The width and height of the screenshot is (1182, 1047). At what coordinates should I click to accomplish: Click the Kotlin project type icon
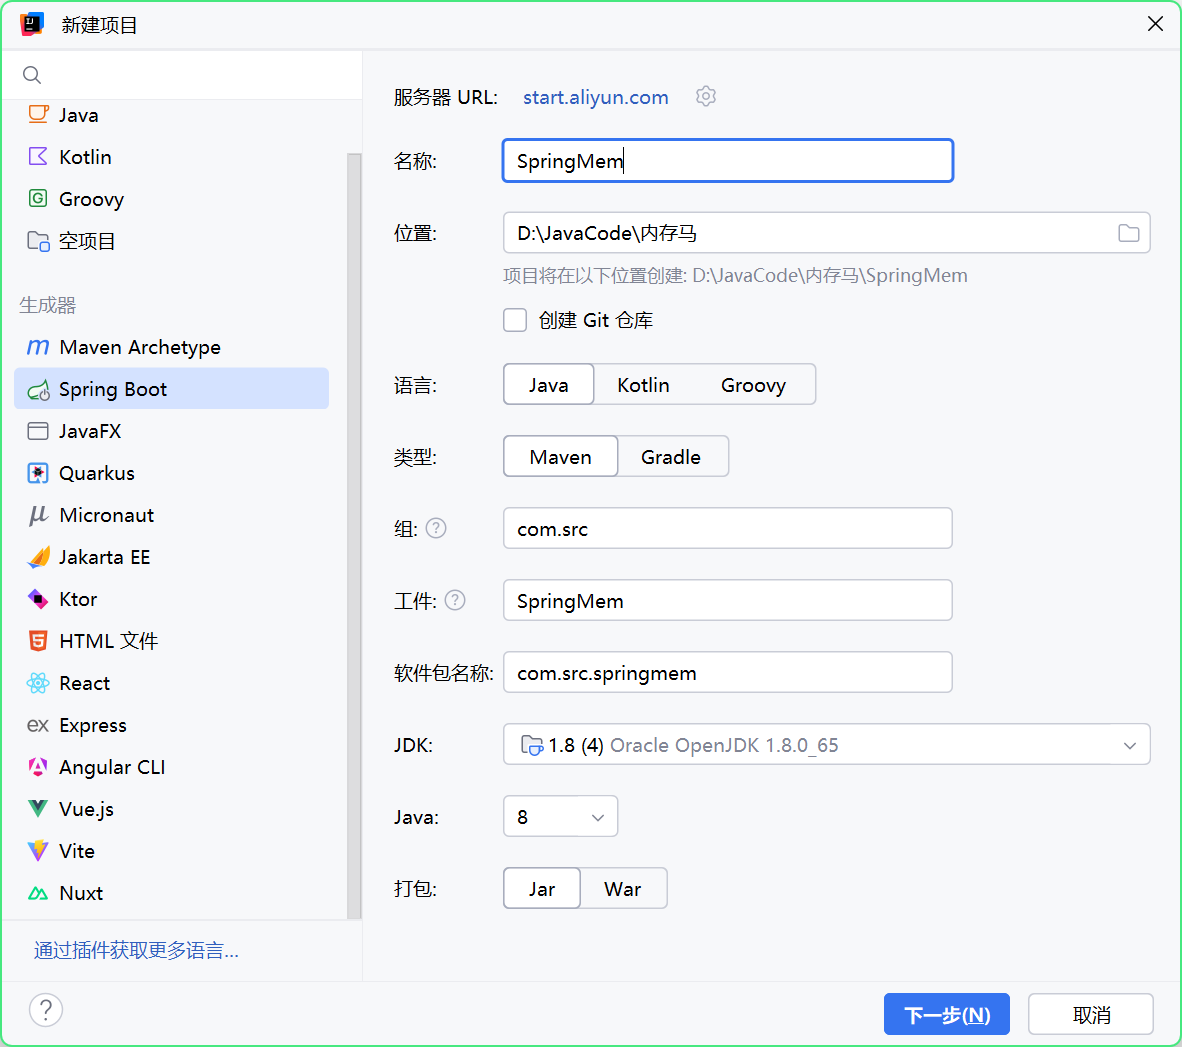coord(38,157)
